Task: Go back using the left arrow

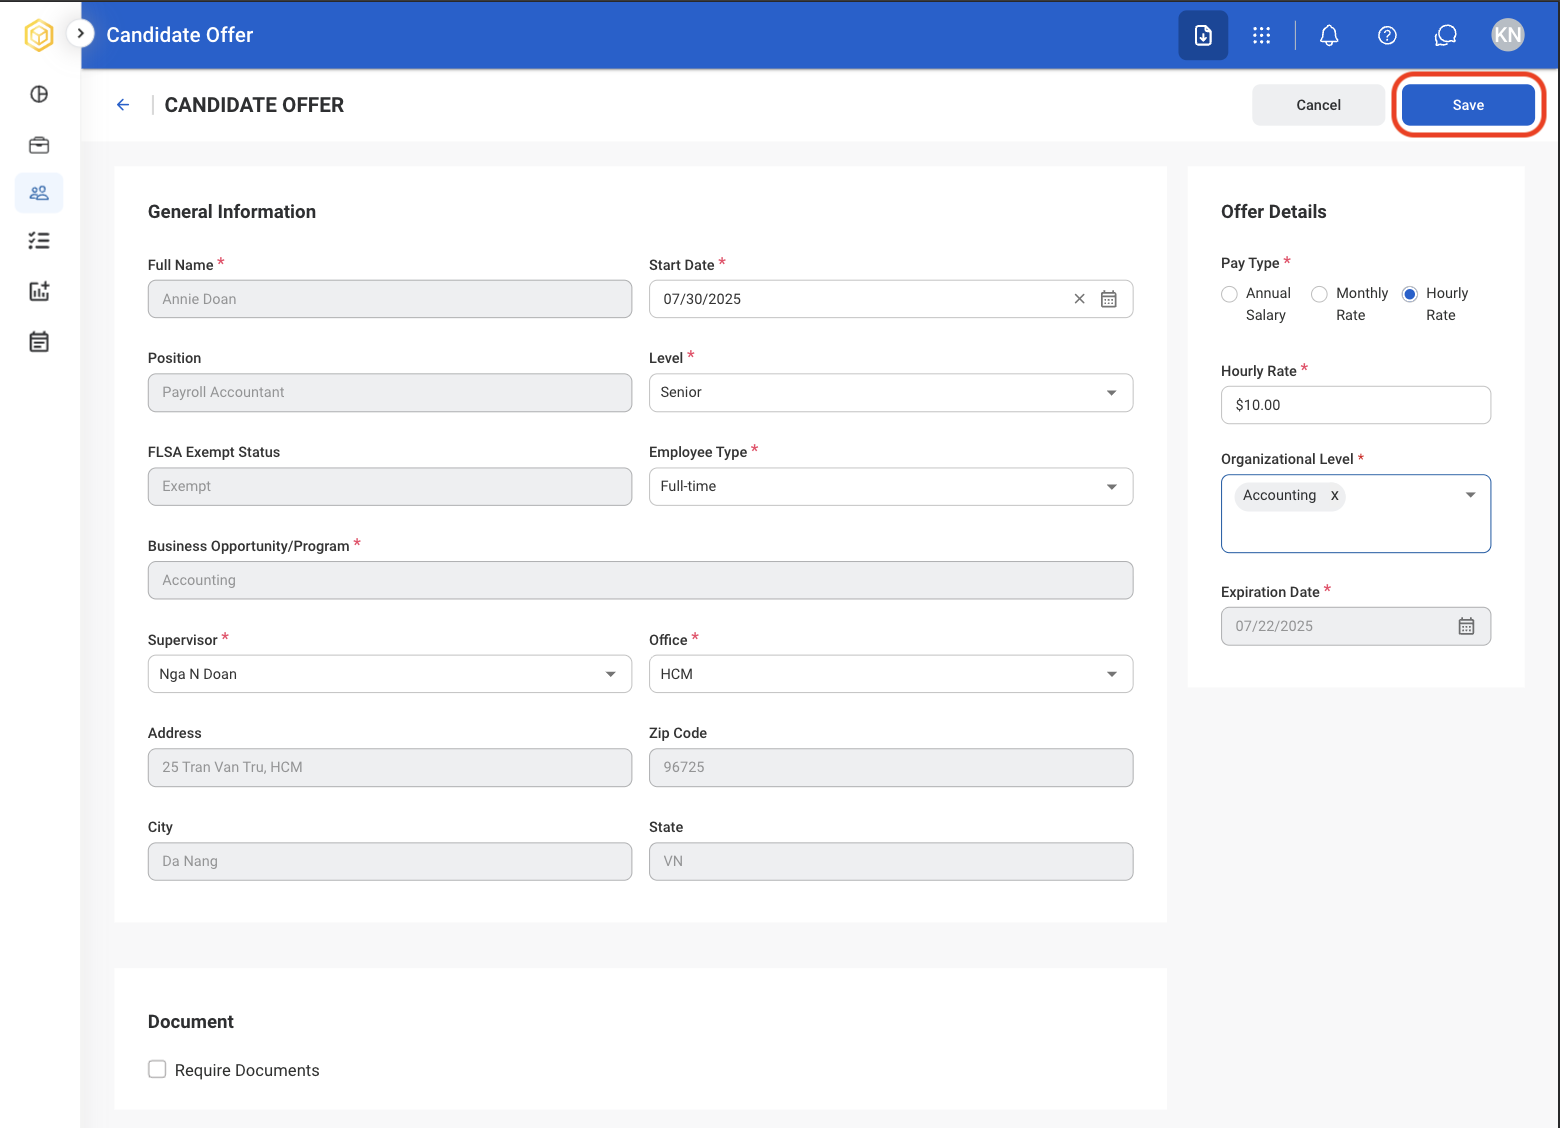Action: coord(123,105)
